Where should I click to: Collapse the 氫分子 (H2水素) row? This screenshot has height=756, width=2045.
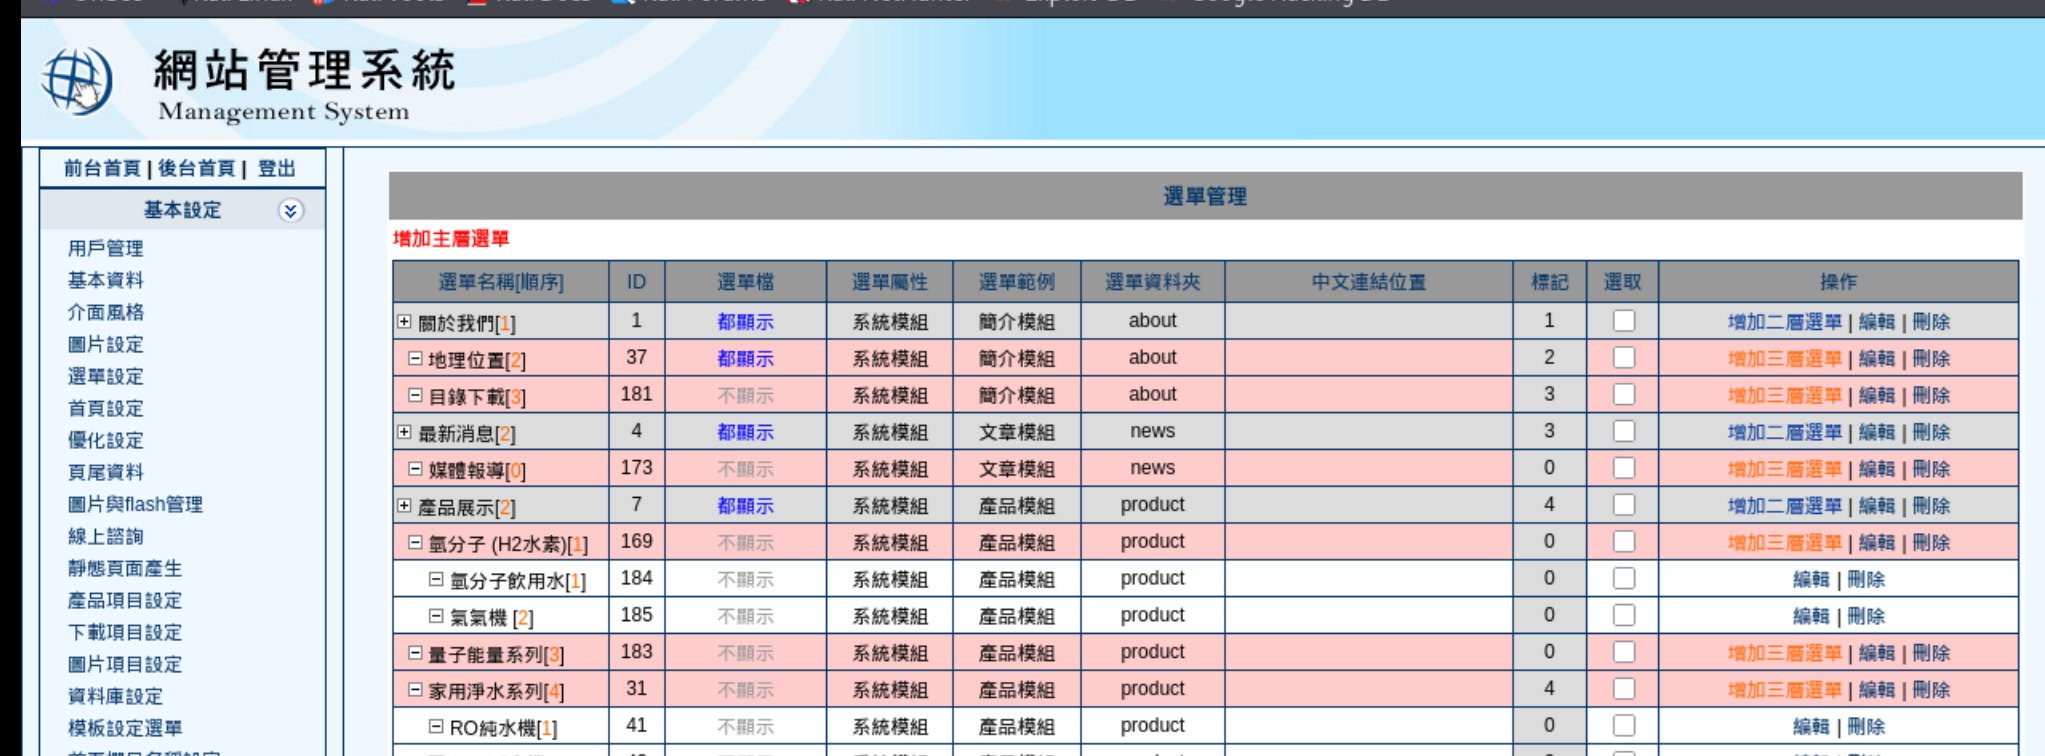[415, 543]
